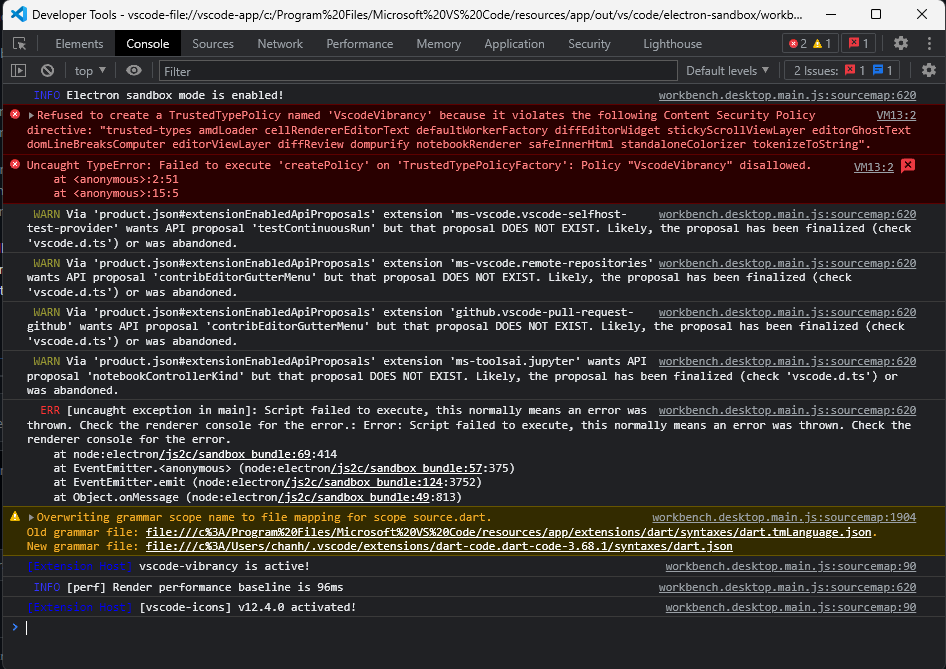Open the console sidebar
This screenshot has width=946, height=669.
(x=17, y=70)
